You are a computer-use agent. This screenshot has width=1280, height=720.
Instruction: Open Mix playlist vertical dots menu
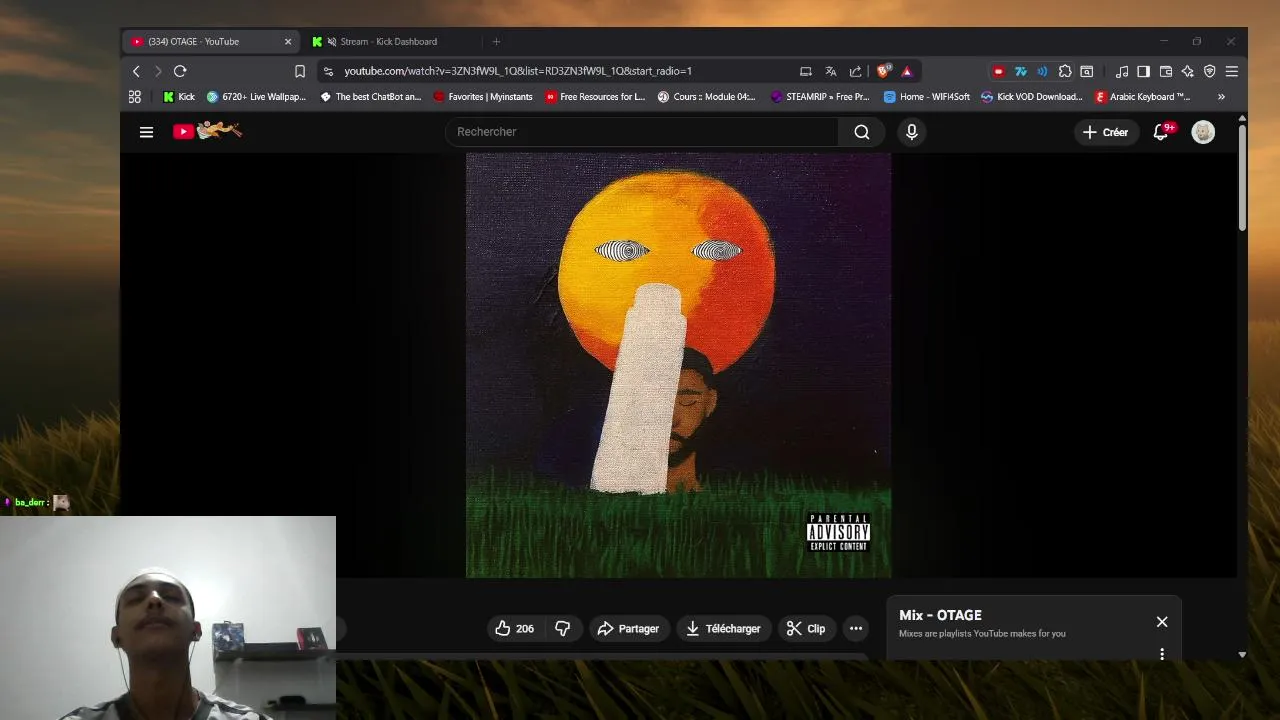coord(1162,654)
